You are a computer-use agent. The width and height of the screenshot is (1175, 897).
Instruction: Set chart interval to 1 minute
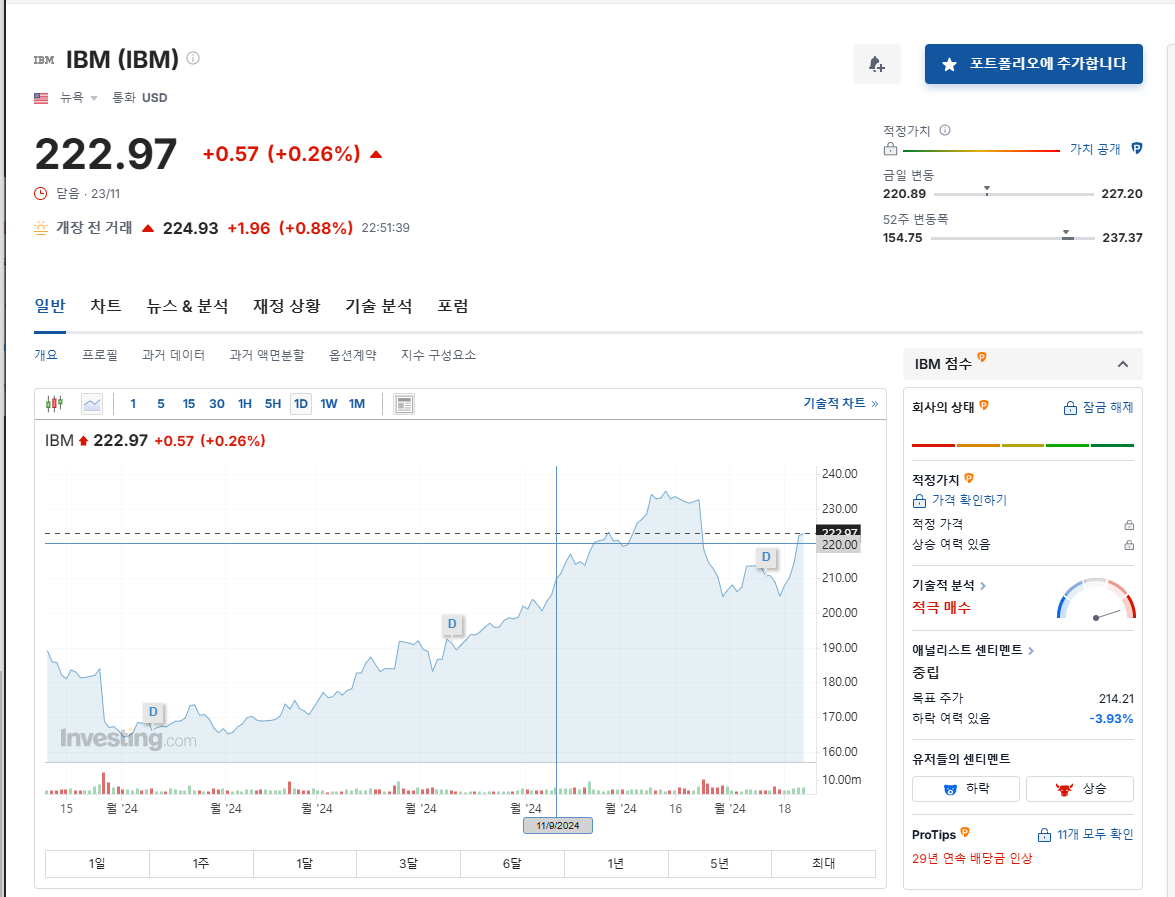(133, 404)
